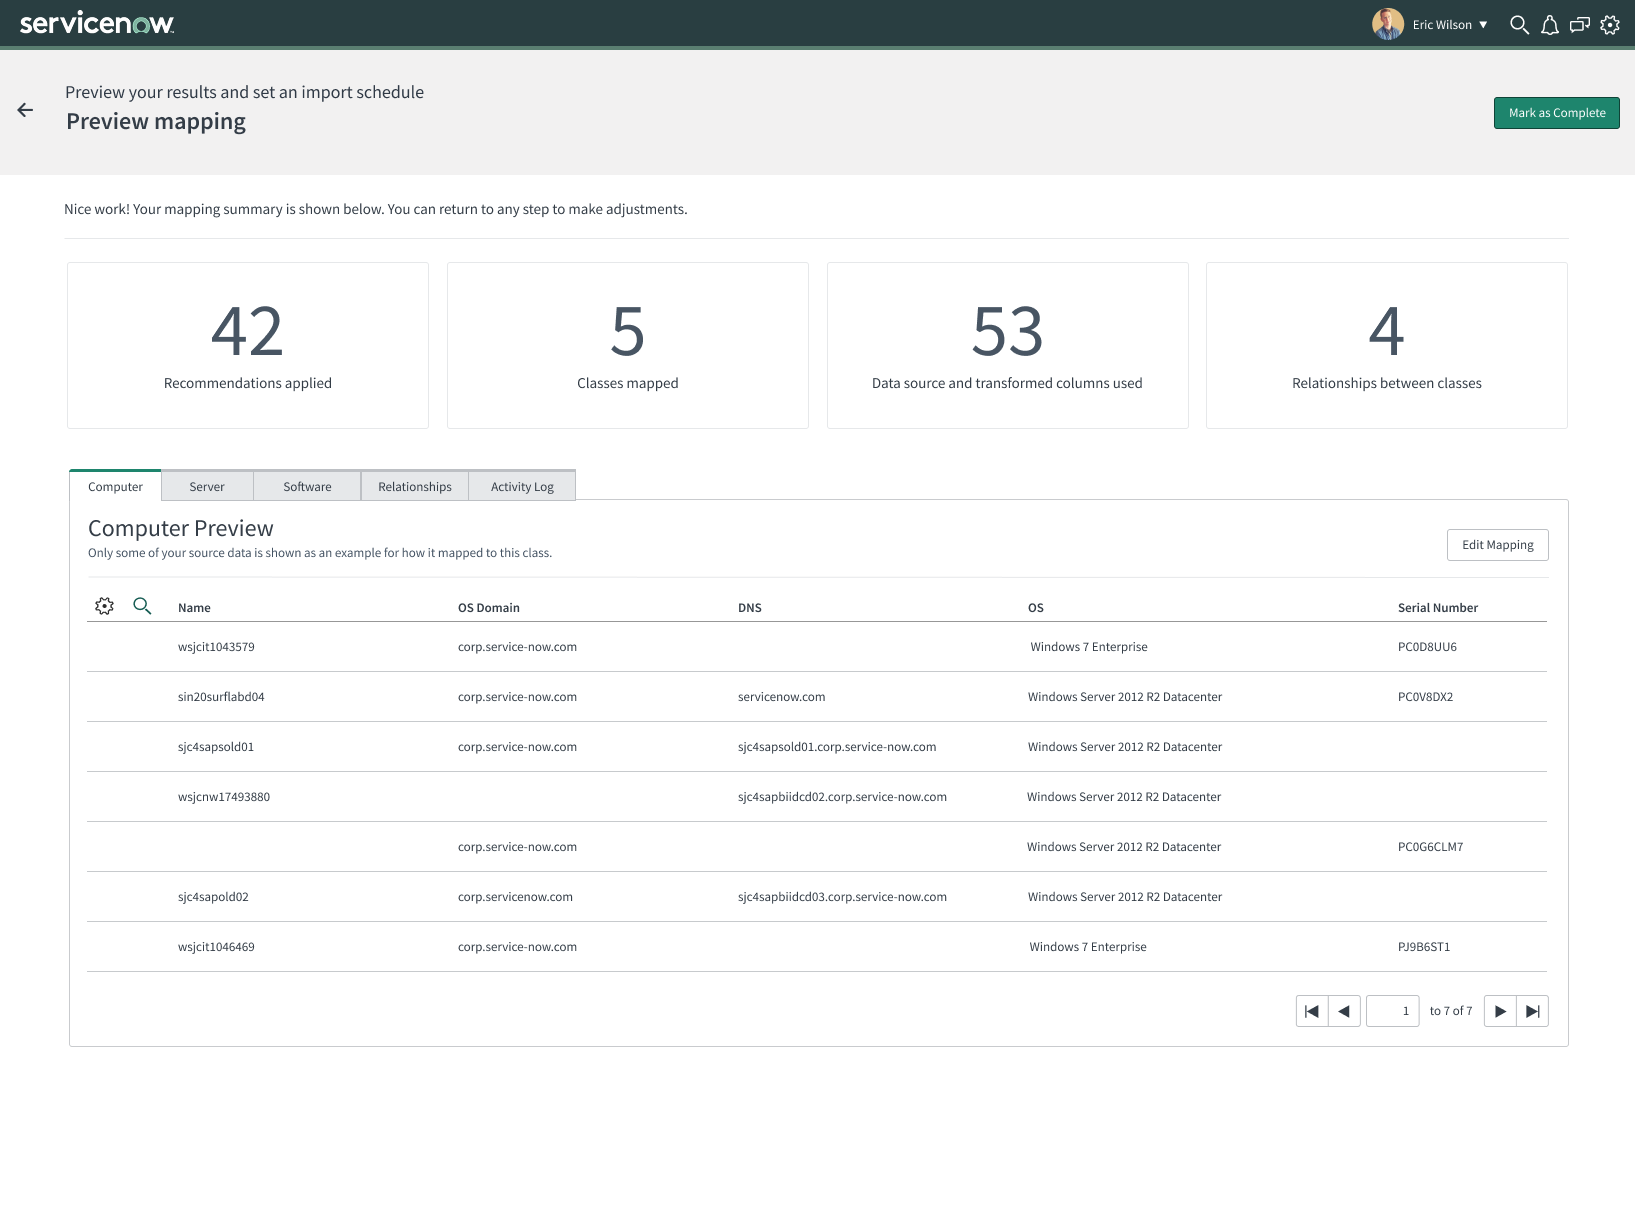Select the sin20surflabd04 name cell
1635x1206 pixels.
tap(221, 697)
